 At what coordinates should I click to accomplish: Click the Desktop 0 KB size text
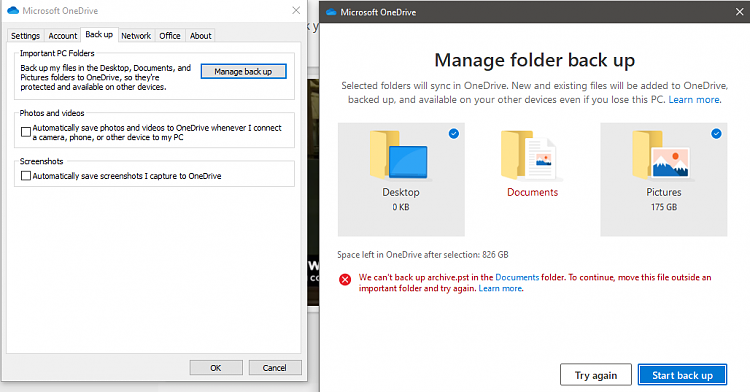point(401,207)
